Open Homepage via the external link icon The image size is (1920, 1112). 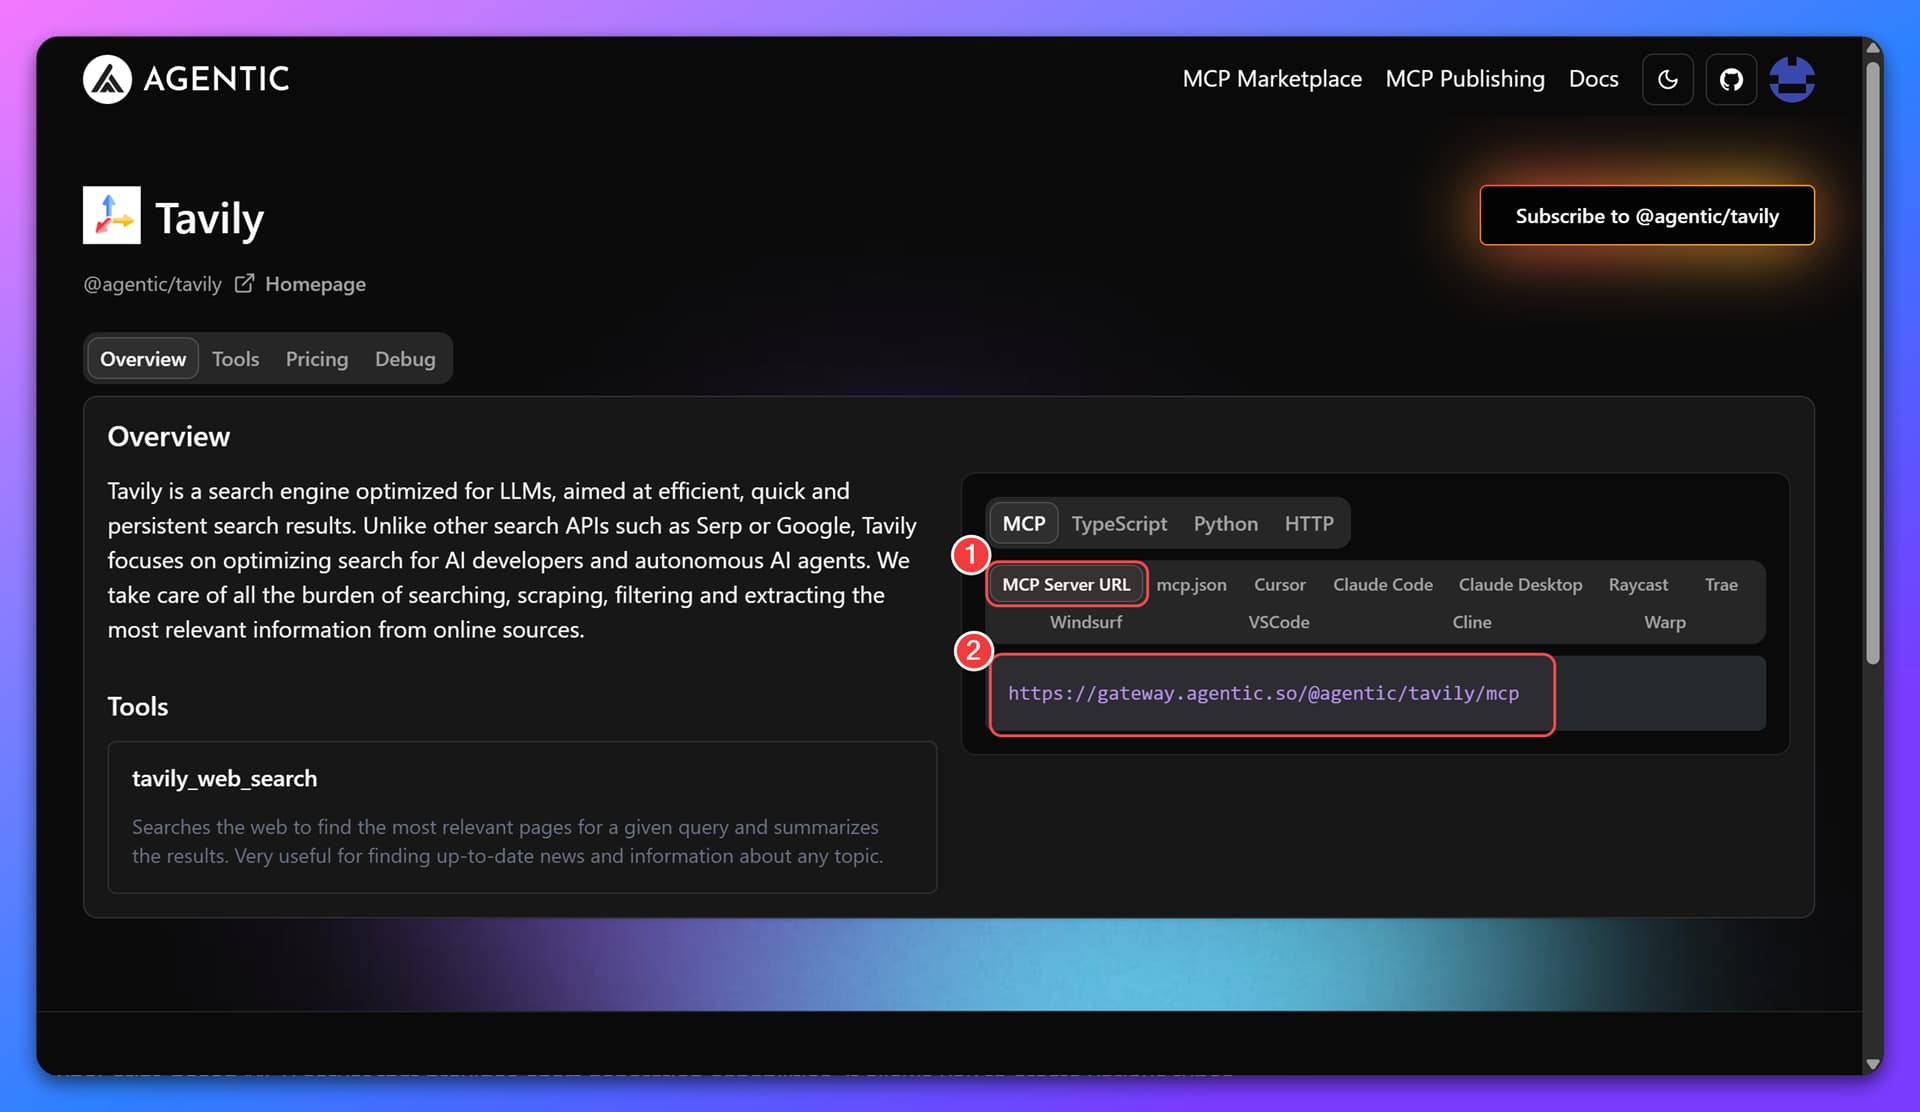click(244, 283)
